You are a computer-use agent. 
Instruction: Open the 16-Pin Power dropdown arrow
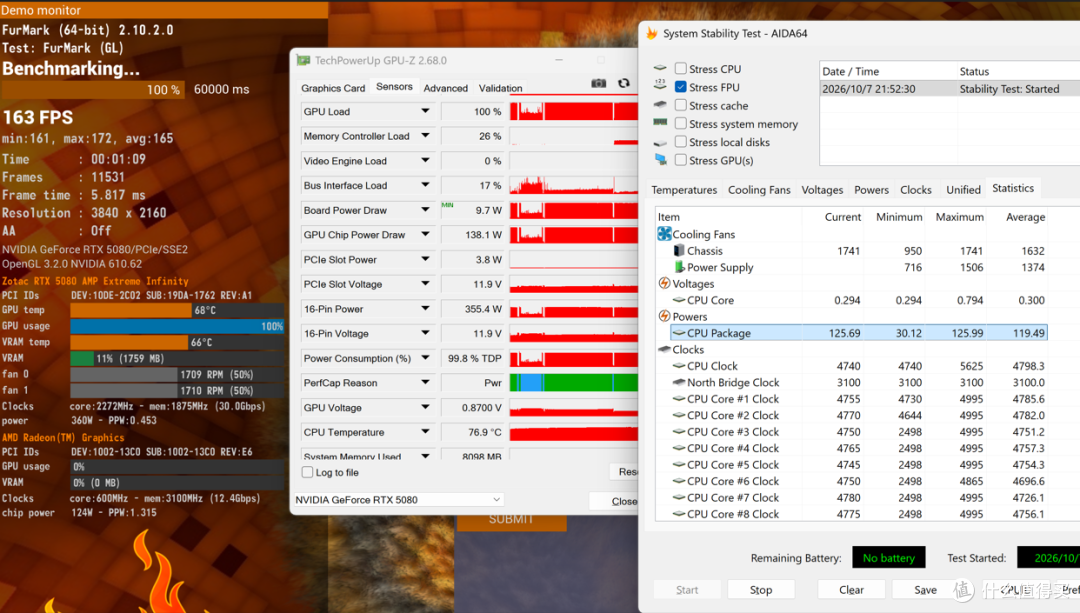pos(425,309)
